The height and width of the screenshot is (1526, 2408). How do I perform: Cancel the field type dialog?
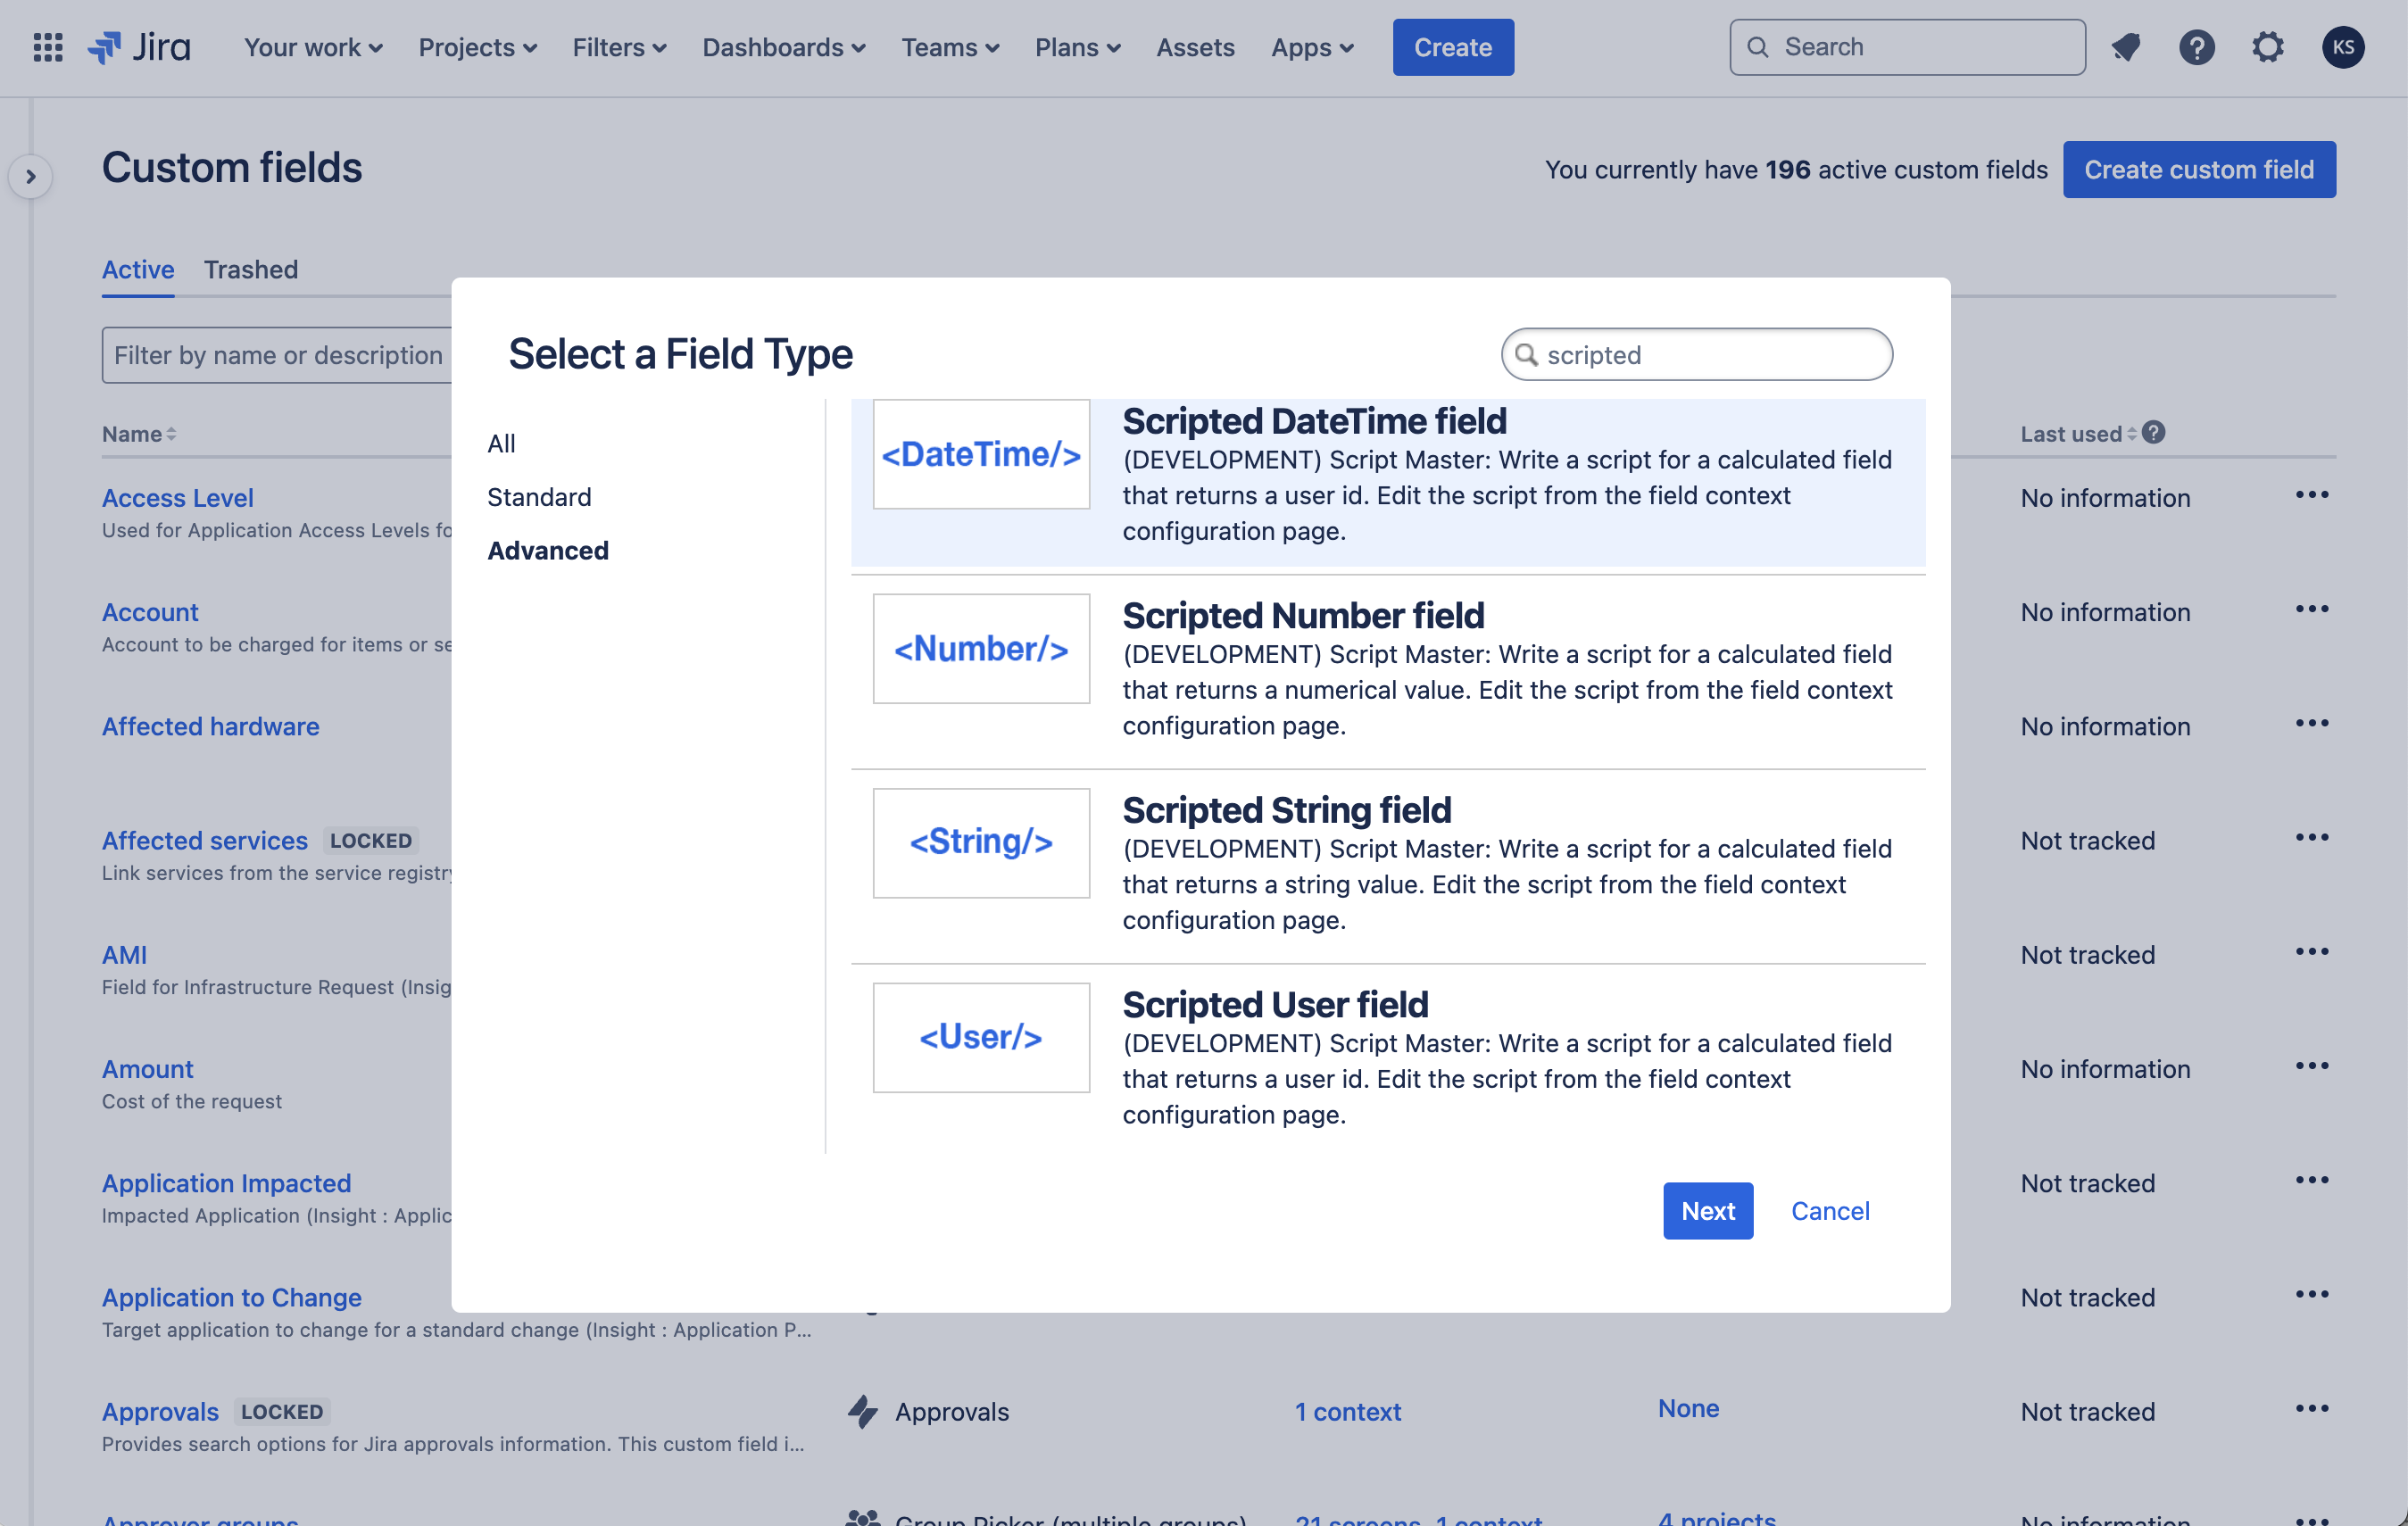pos(1829,1210)
